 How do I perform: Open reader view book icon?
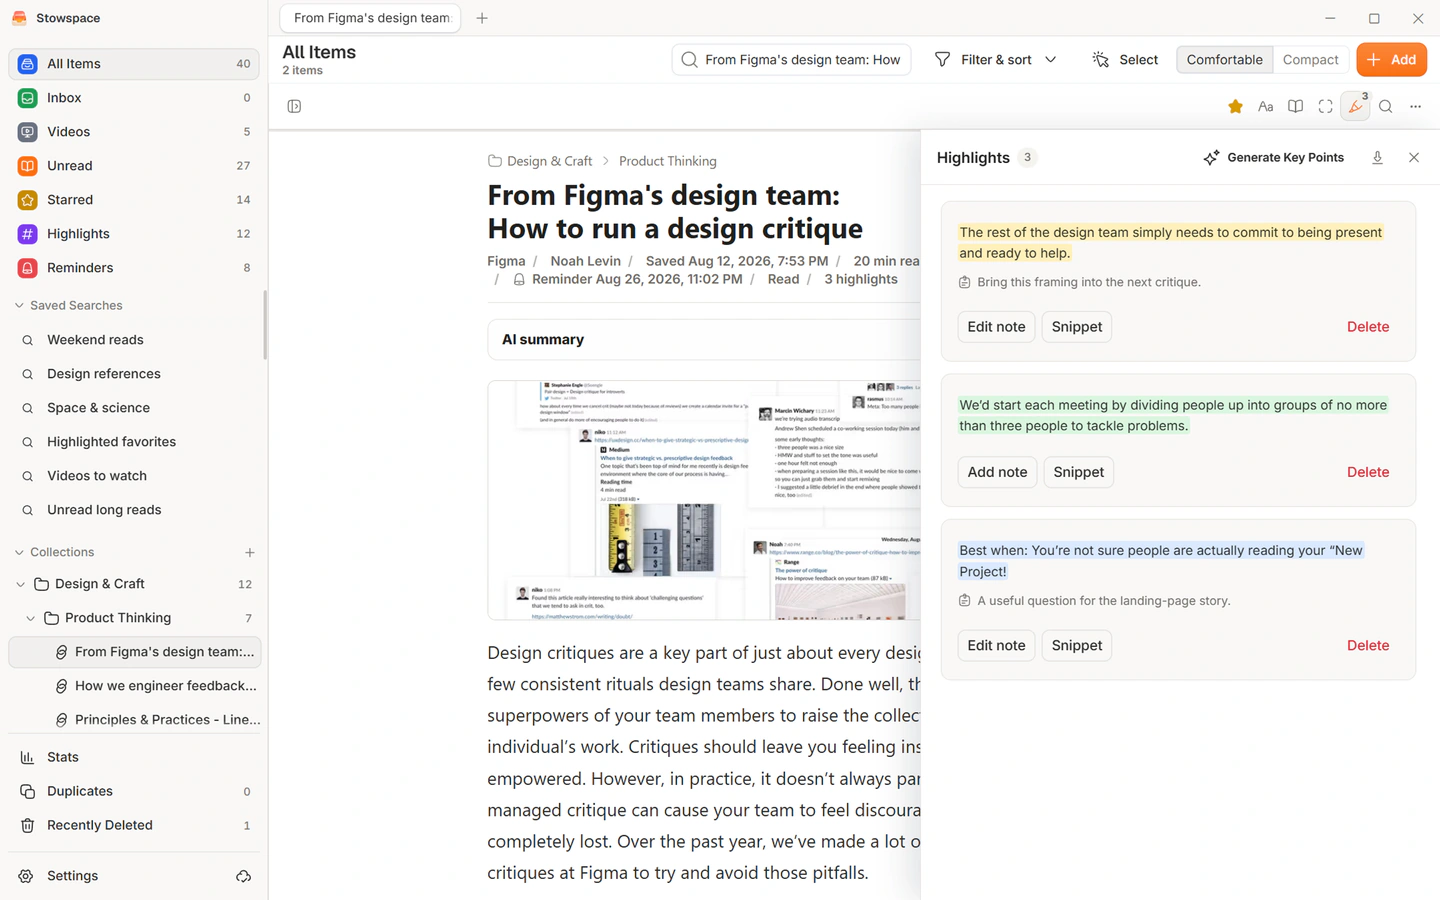pyautogui.click(x=1295, y=106)
